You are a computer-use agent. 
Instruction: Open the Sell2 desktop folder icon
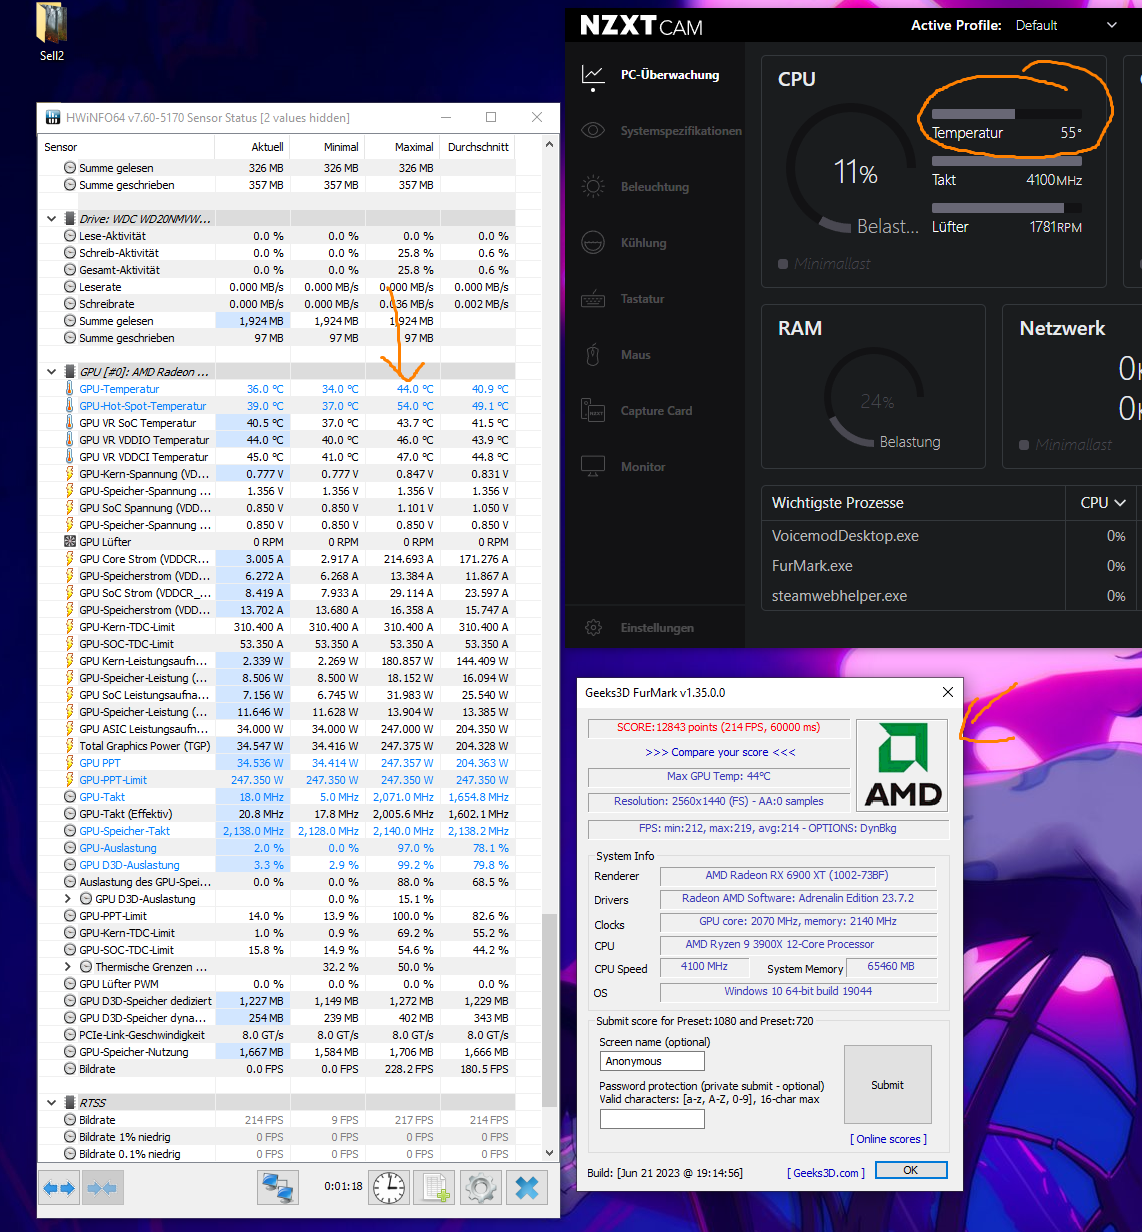52,32
